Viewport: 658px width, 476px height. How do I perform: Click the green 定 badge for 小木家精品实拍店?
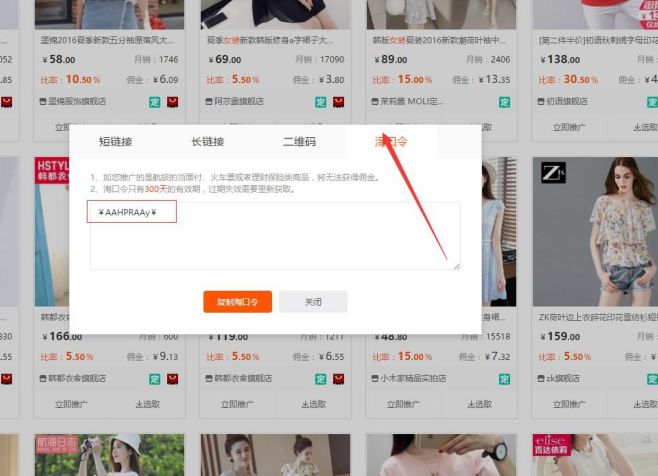click(x=504, y=379)
